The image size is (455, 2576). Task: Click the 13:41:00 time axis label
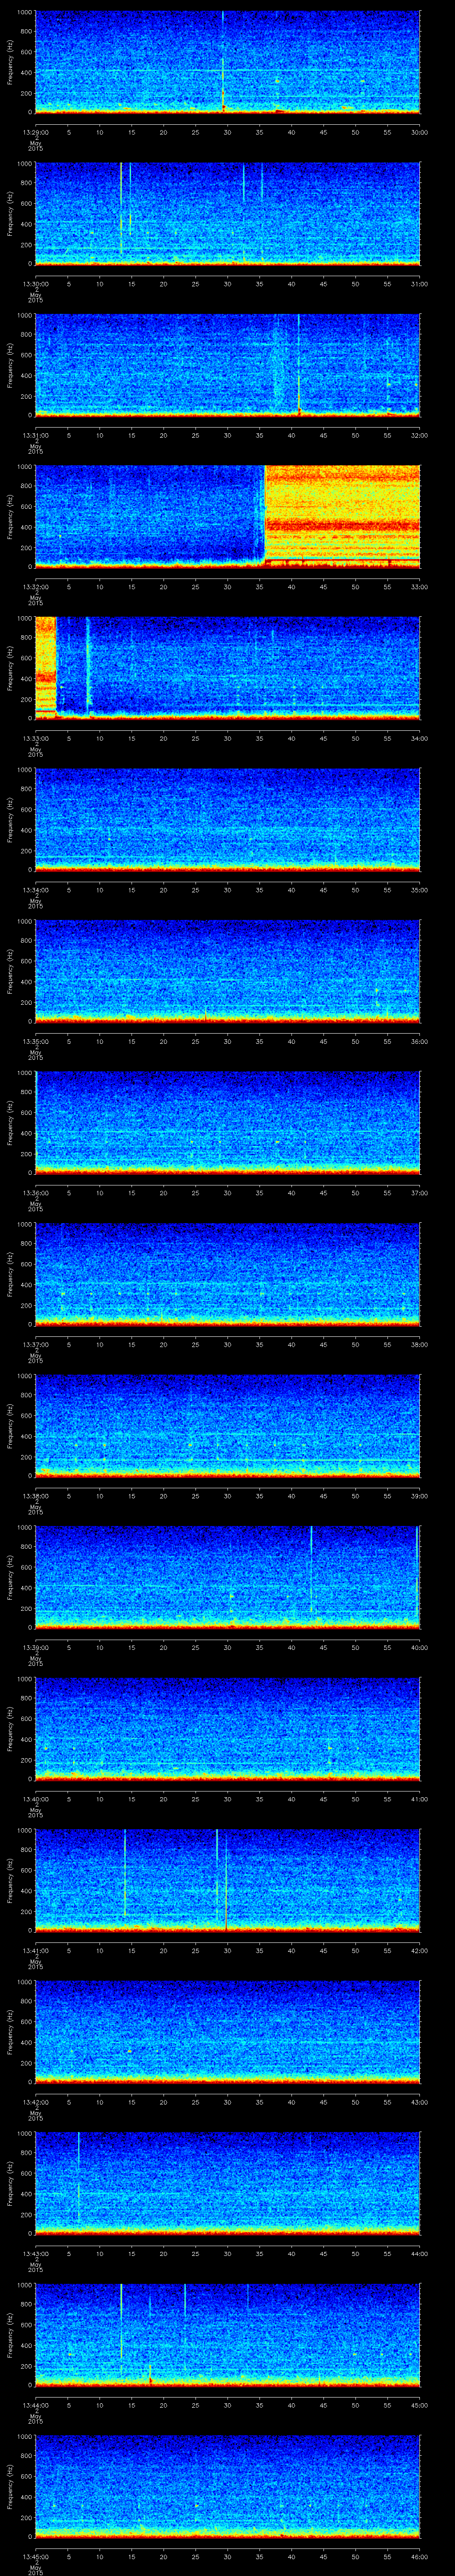point(35,1950)
